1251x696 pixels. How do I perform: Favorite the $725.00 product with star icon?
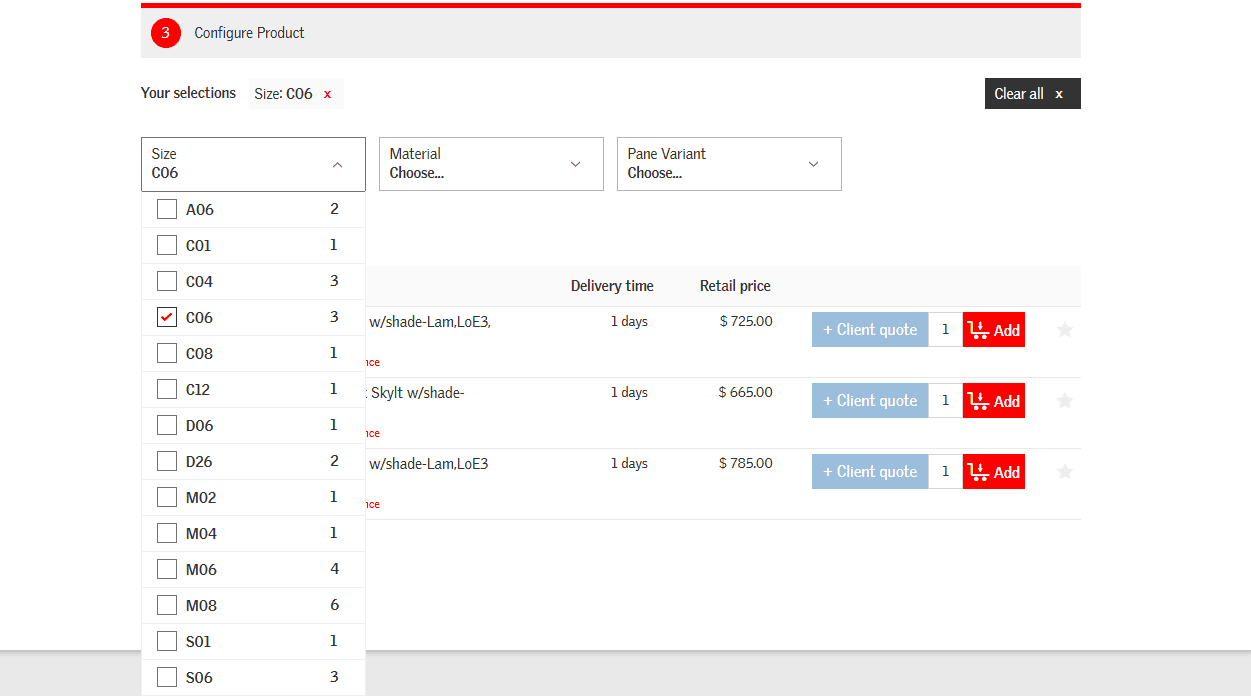click(x=1065, y=329)
